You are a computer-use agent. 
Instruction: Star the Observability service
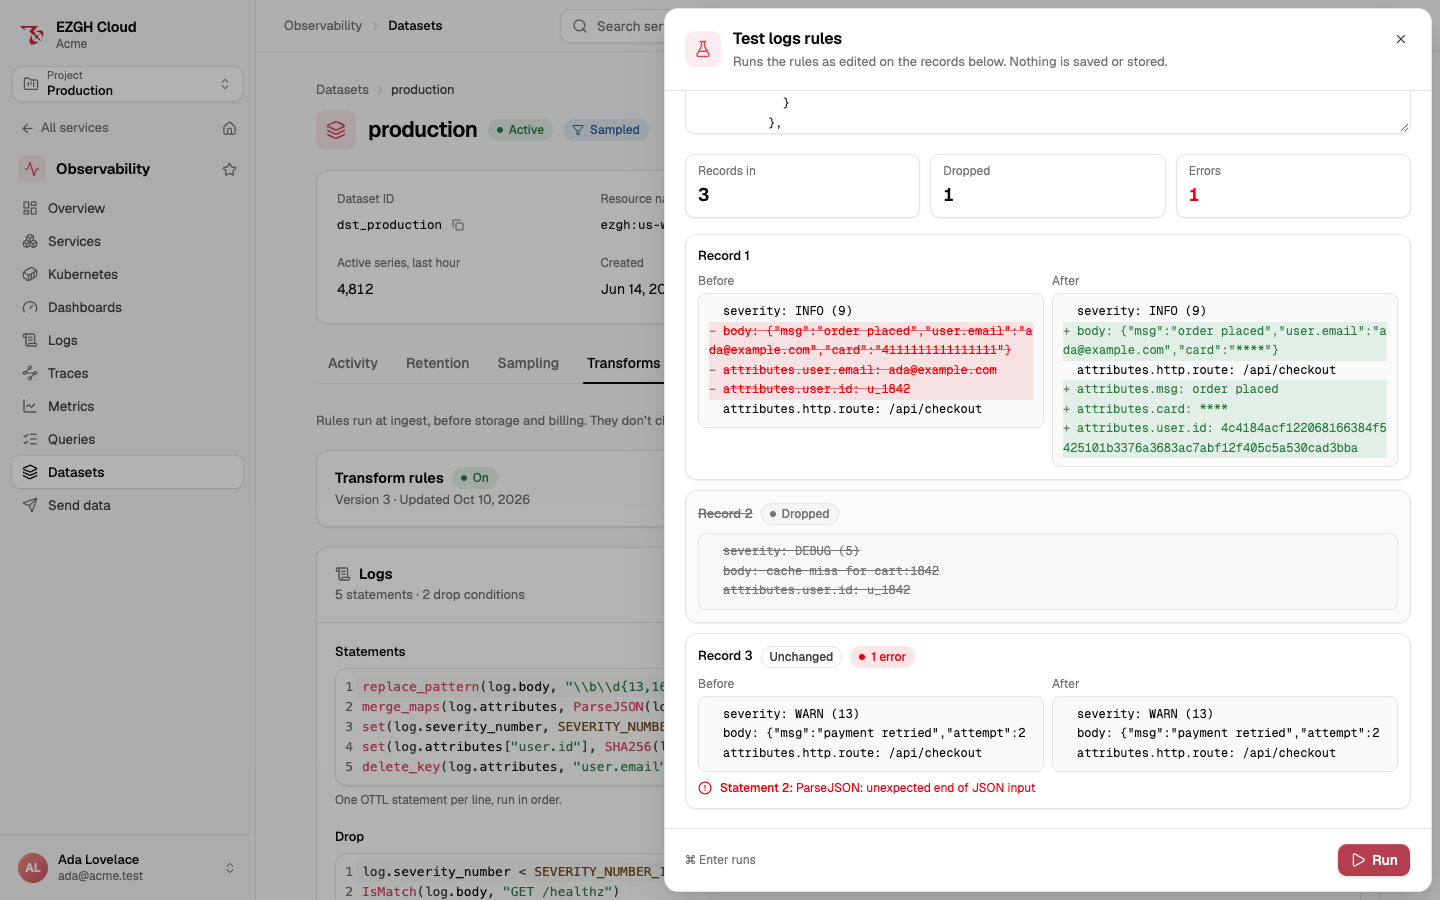(x=229, y=169)
